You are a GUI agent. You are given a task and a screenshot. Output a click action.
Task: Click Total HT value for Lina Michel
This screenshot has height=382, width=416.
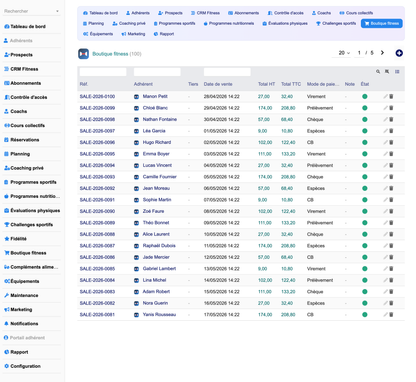click(265, 280)
